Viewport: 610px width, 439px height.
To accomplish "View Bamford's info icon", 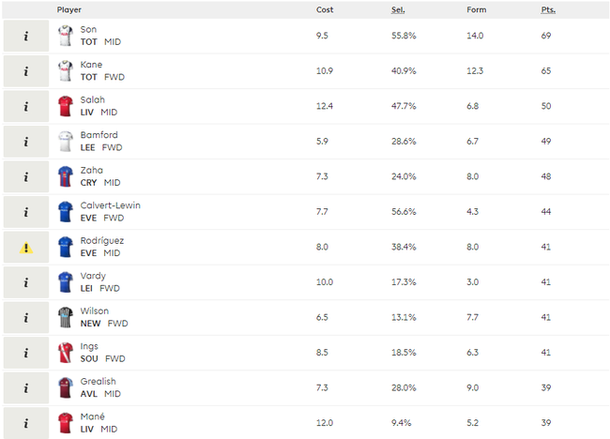I will tap(26, 142).
